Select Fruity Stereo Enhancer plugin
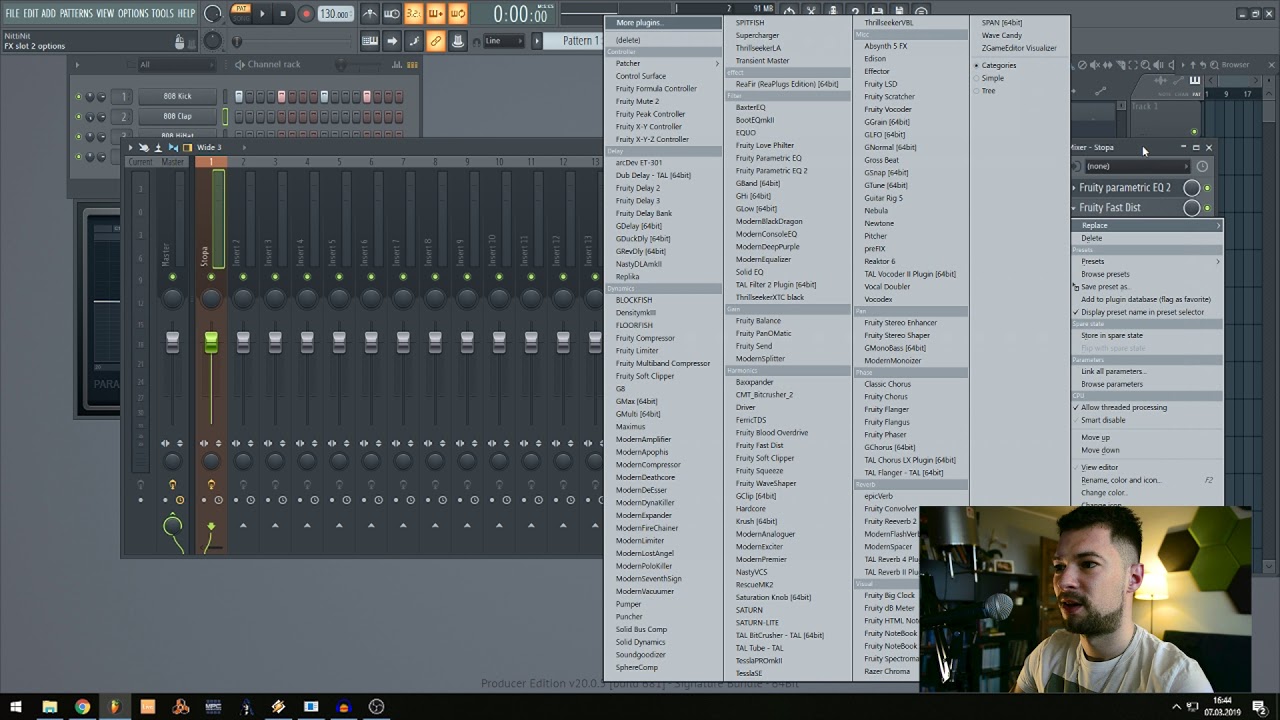The height and width of the screenshot is (720, 1280). [x=900, y=323]
